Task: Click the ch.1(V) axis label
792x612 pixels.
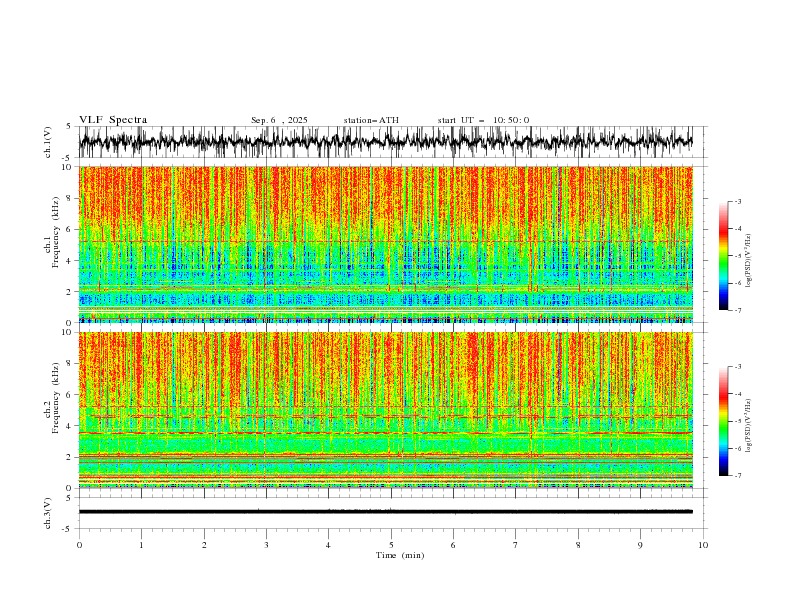Action: click(48, 142)
